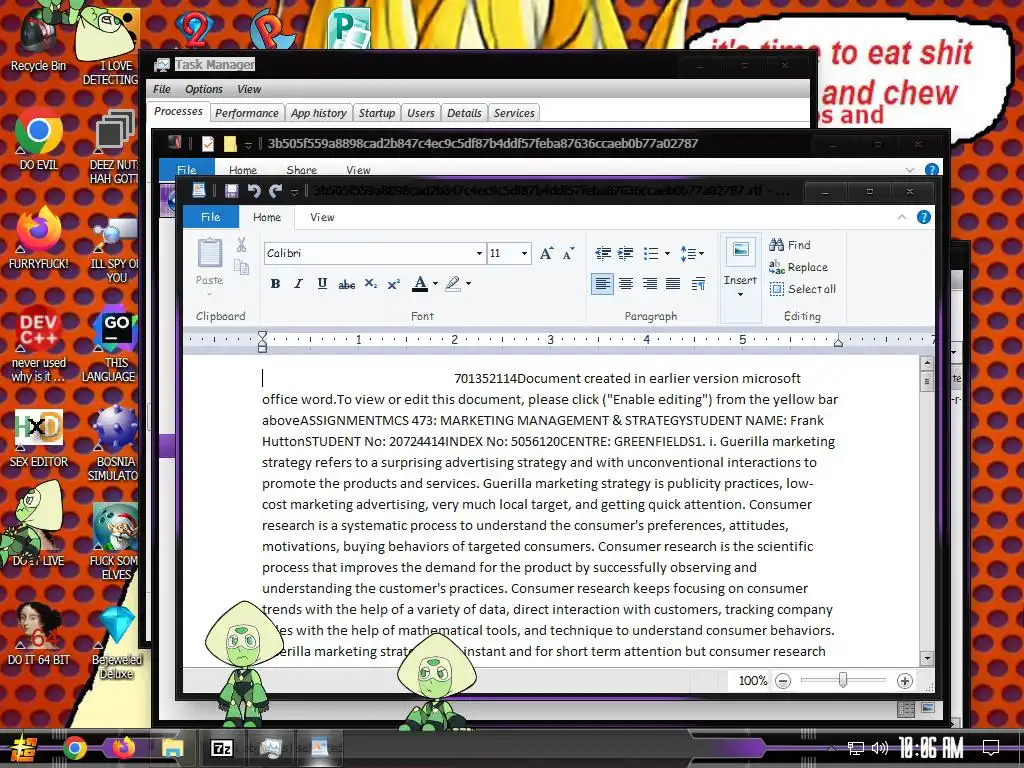Click the text highlight color icon
Screen dimensions: 1024x768
click(x=453, y=283)
